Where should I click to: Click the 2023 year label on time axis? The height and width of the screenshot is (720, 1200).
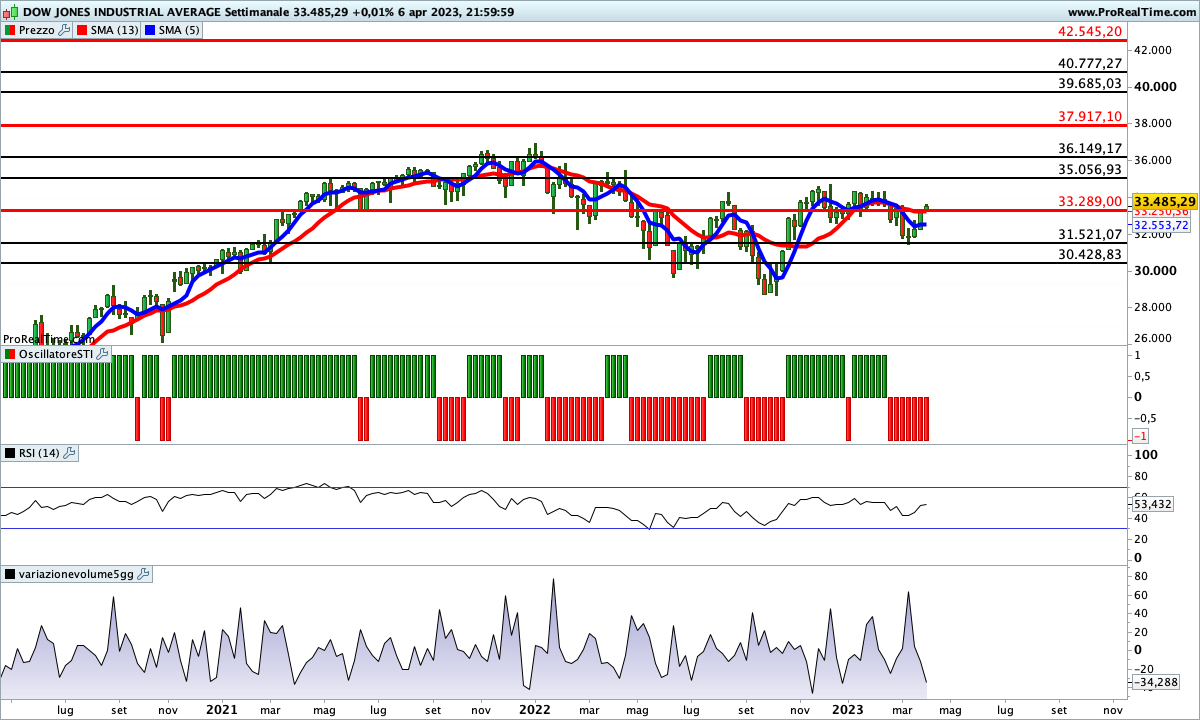click(x=849, y=709)
